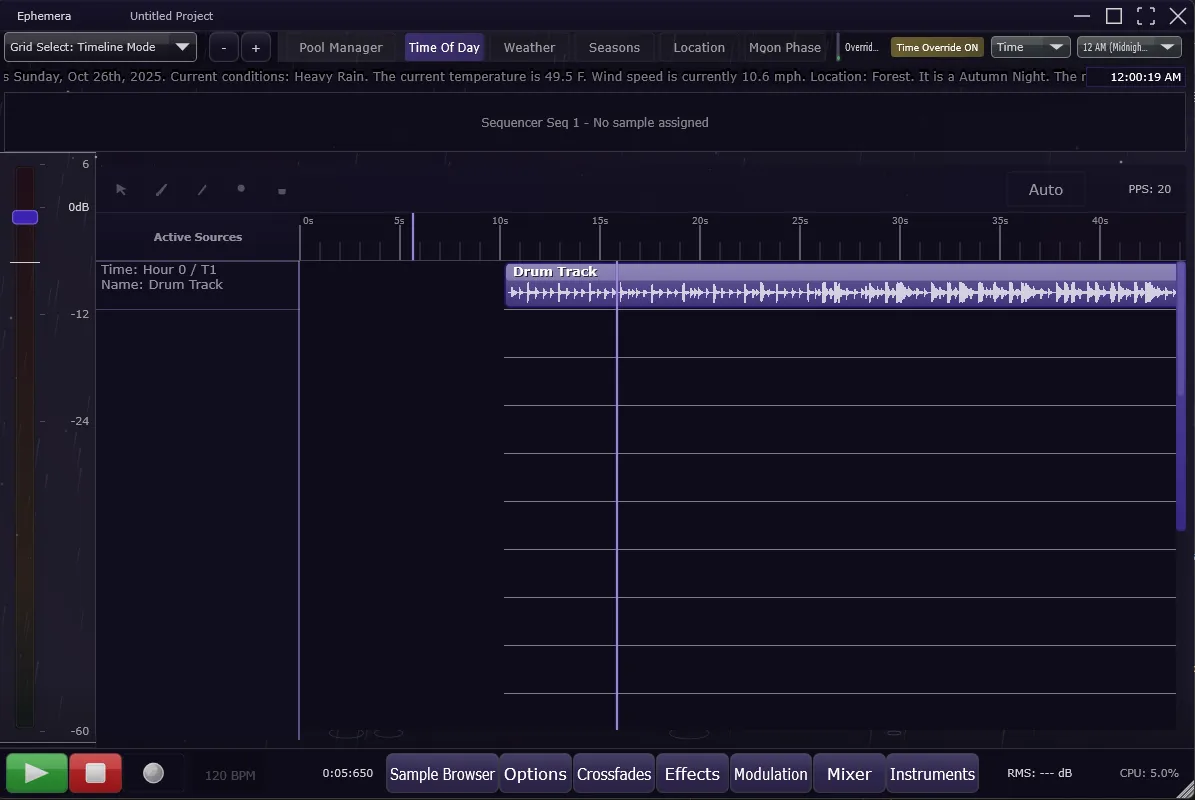
Task: Open the Grid Select Timeline Mode dropdown
Action: tap(100, 47)
